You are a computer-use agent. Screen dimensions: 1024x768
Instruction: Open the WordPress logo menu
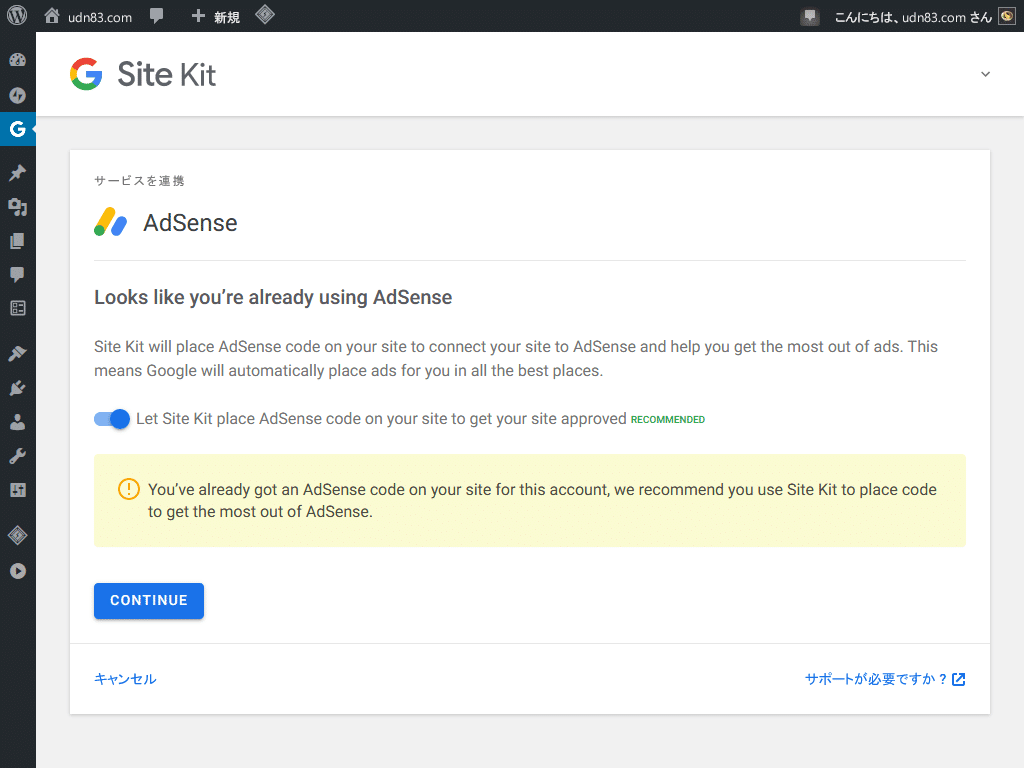(17, 16)
